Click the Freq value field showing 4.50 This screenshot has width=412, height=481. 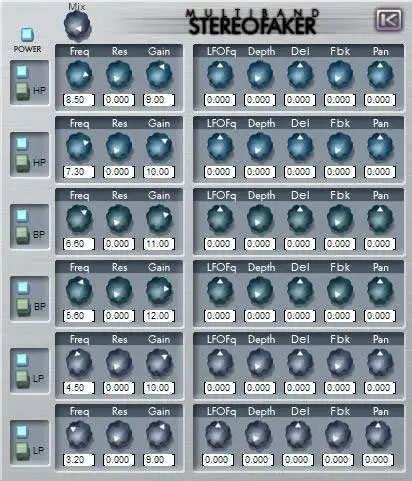(x=79, y=388)
